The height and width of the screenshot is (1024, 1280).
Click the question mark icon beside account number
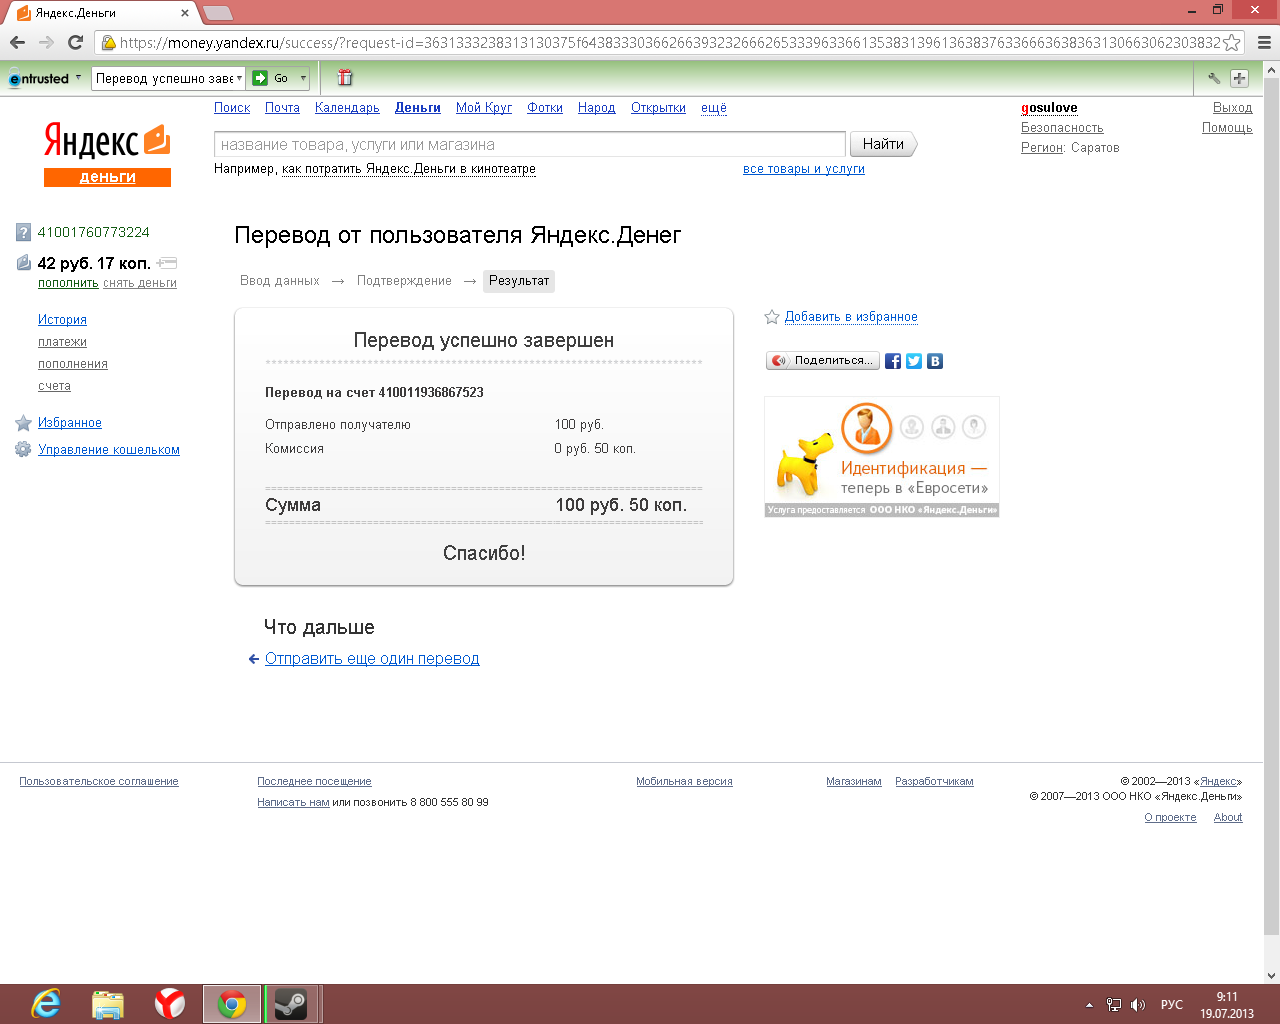pyautogui.click(x=24, y=233)
